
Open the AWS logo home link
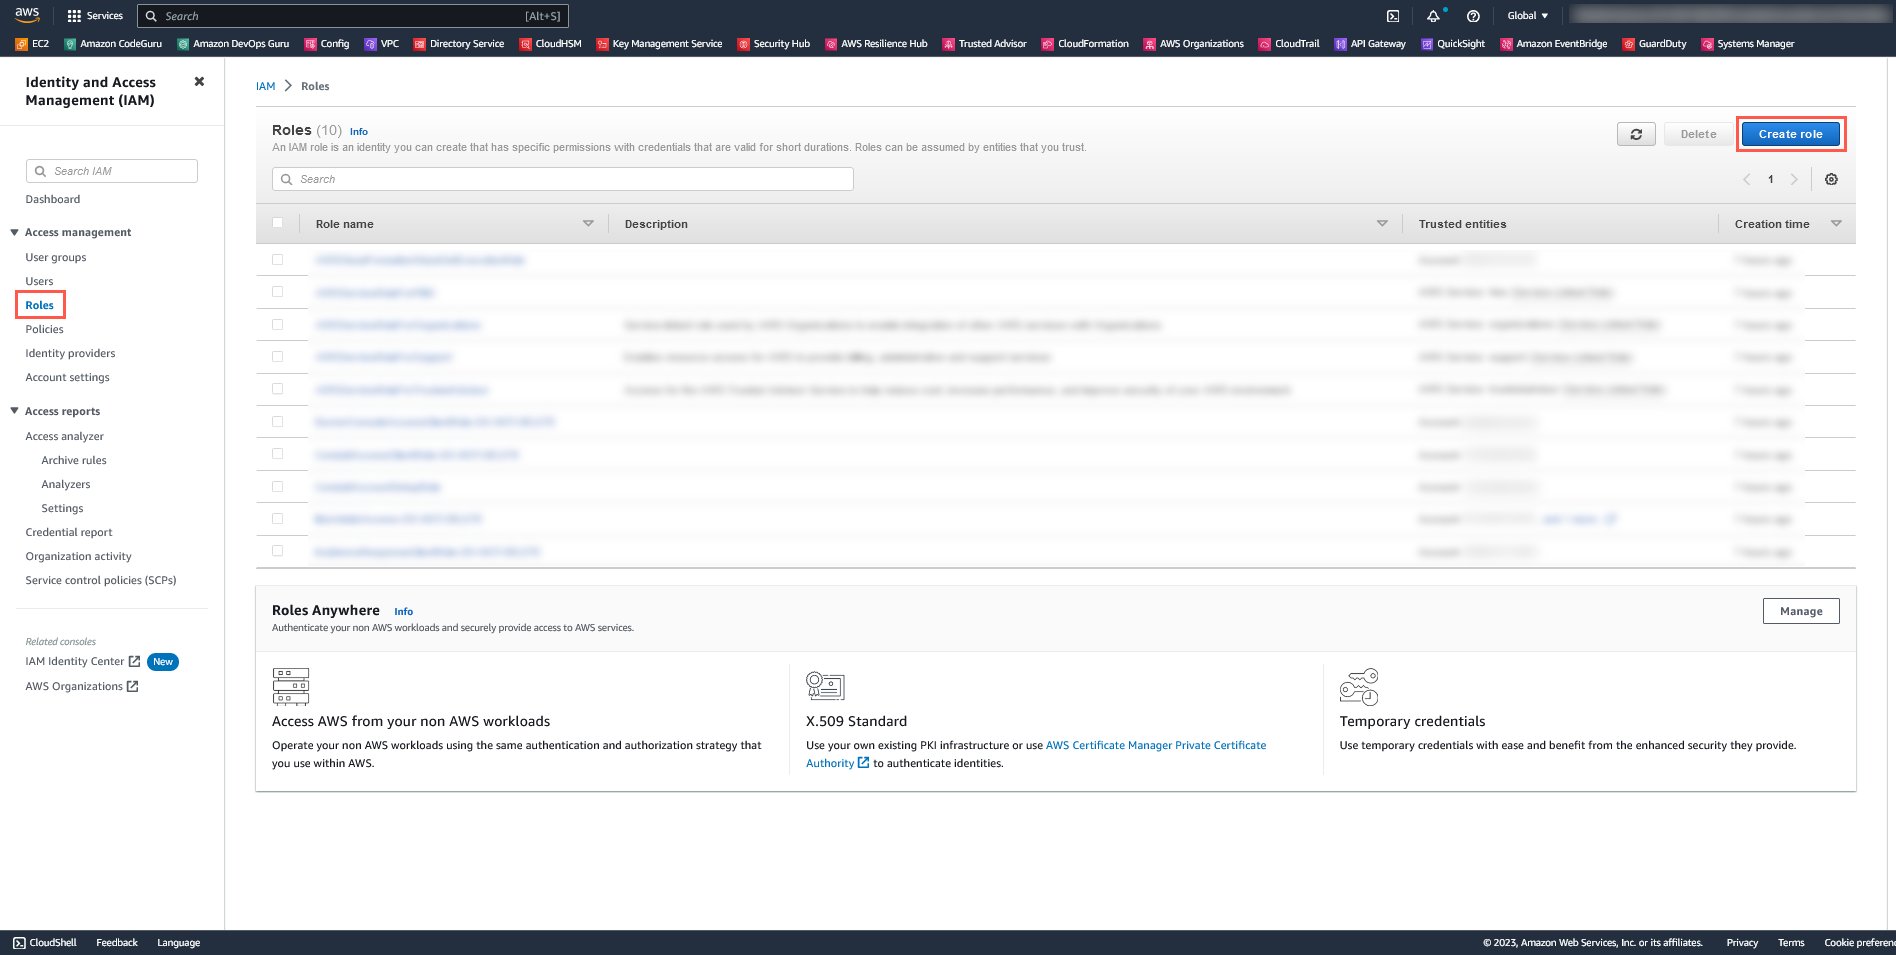tap(27, 15)
